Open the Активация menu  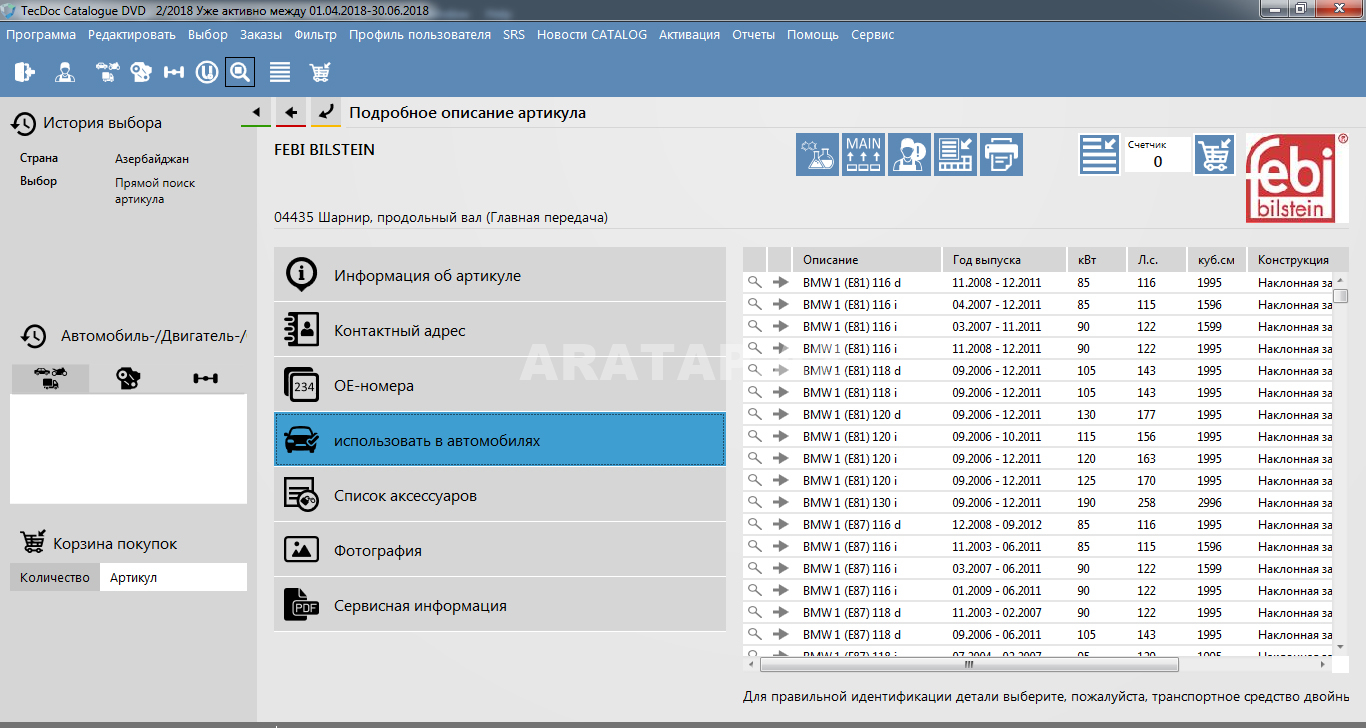click(x=689, y=34)
